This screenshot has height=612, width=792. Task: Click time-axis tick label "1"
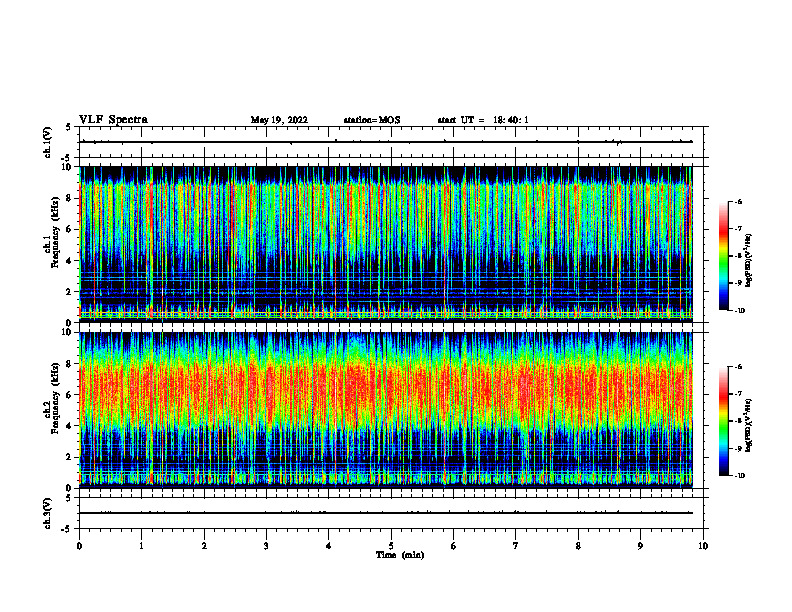tap(141, 546)
